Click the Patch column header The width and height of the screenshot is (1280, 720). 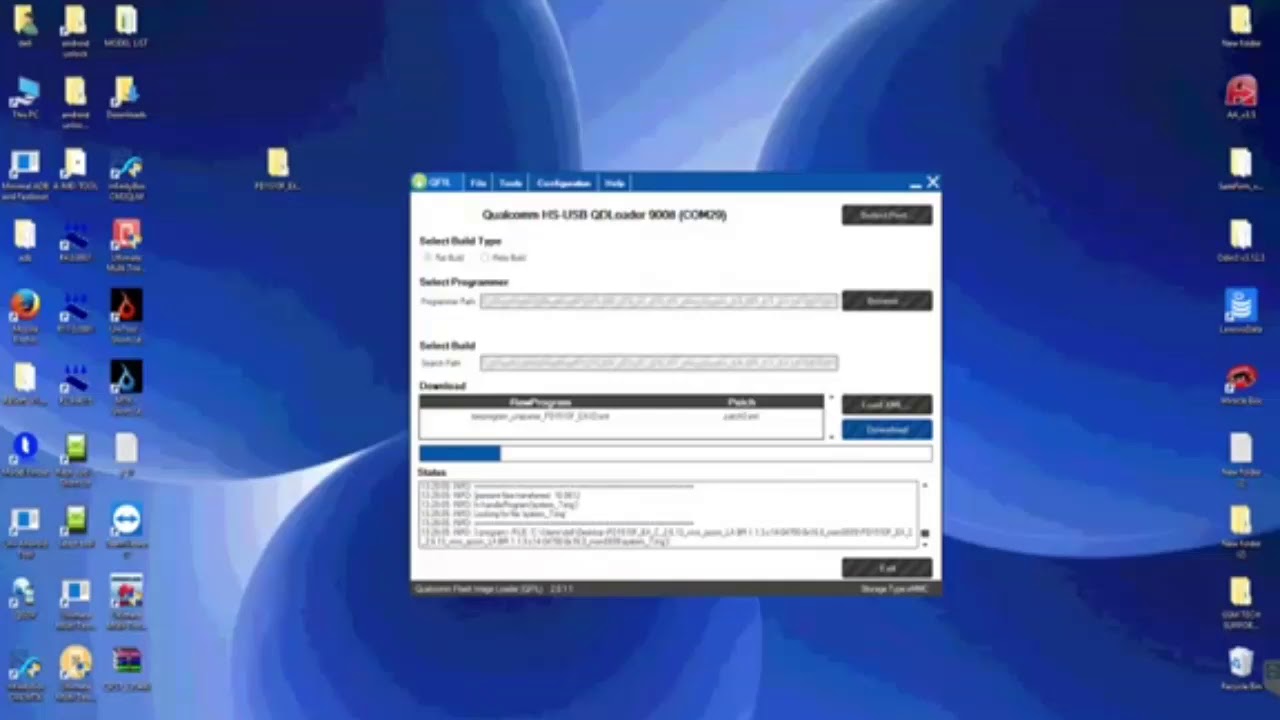pyautogui.click(x=741, y=402)
